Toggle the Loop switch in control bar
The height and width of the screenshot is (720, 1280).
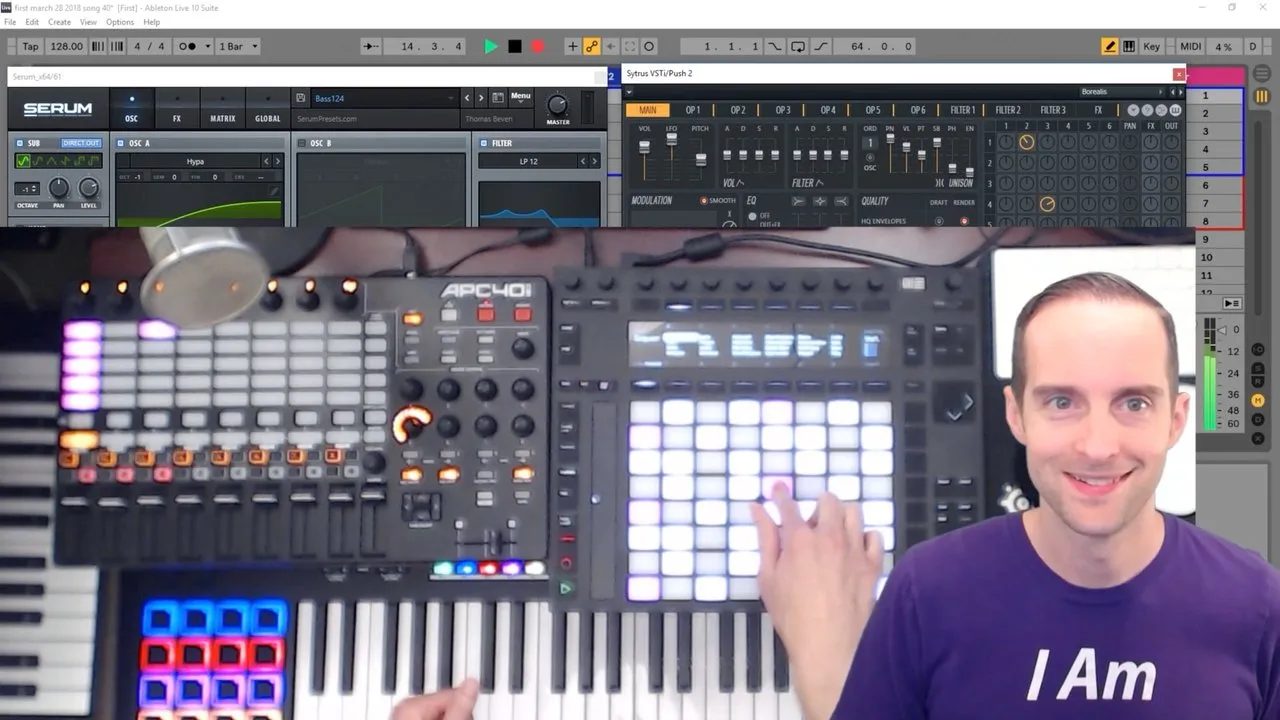coord(798,46)
